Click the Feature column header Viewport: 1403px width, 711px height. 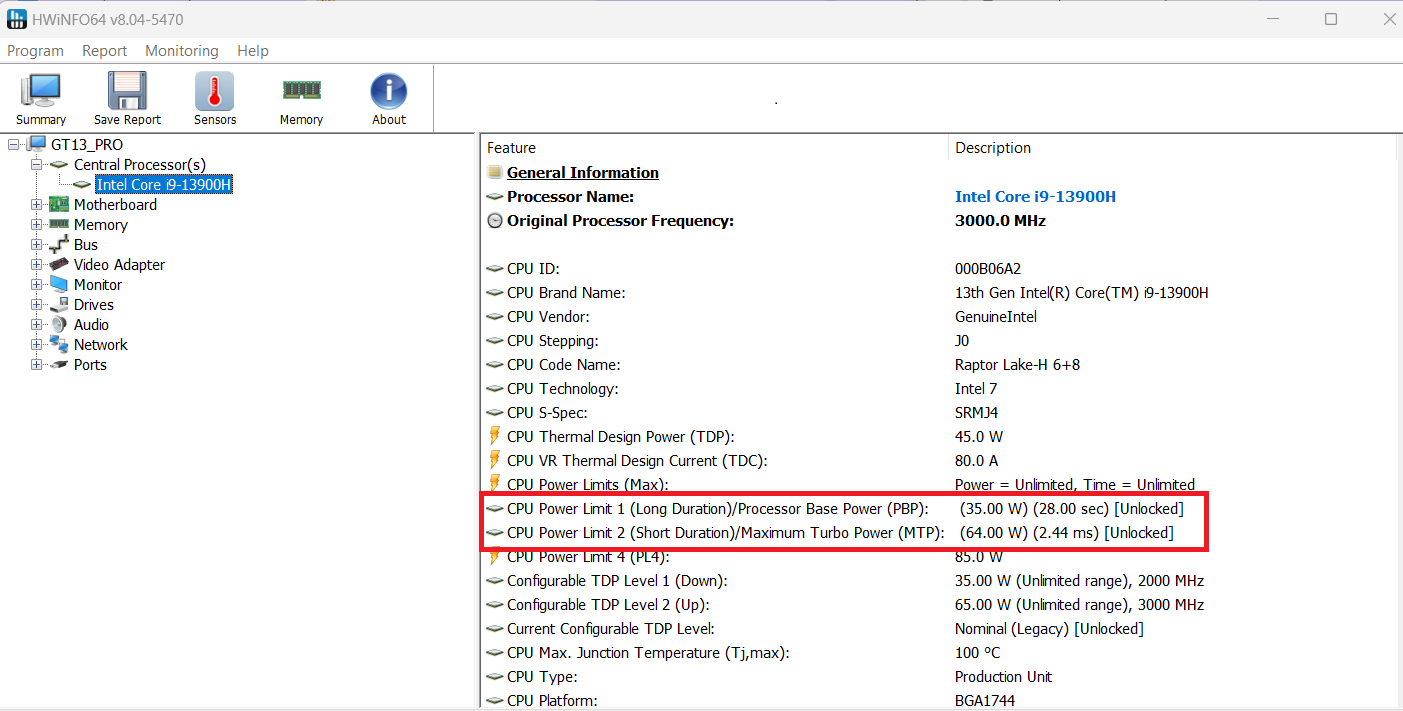click(x=714, y=147)
